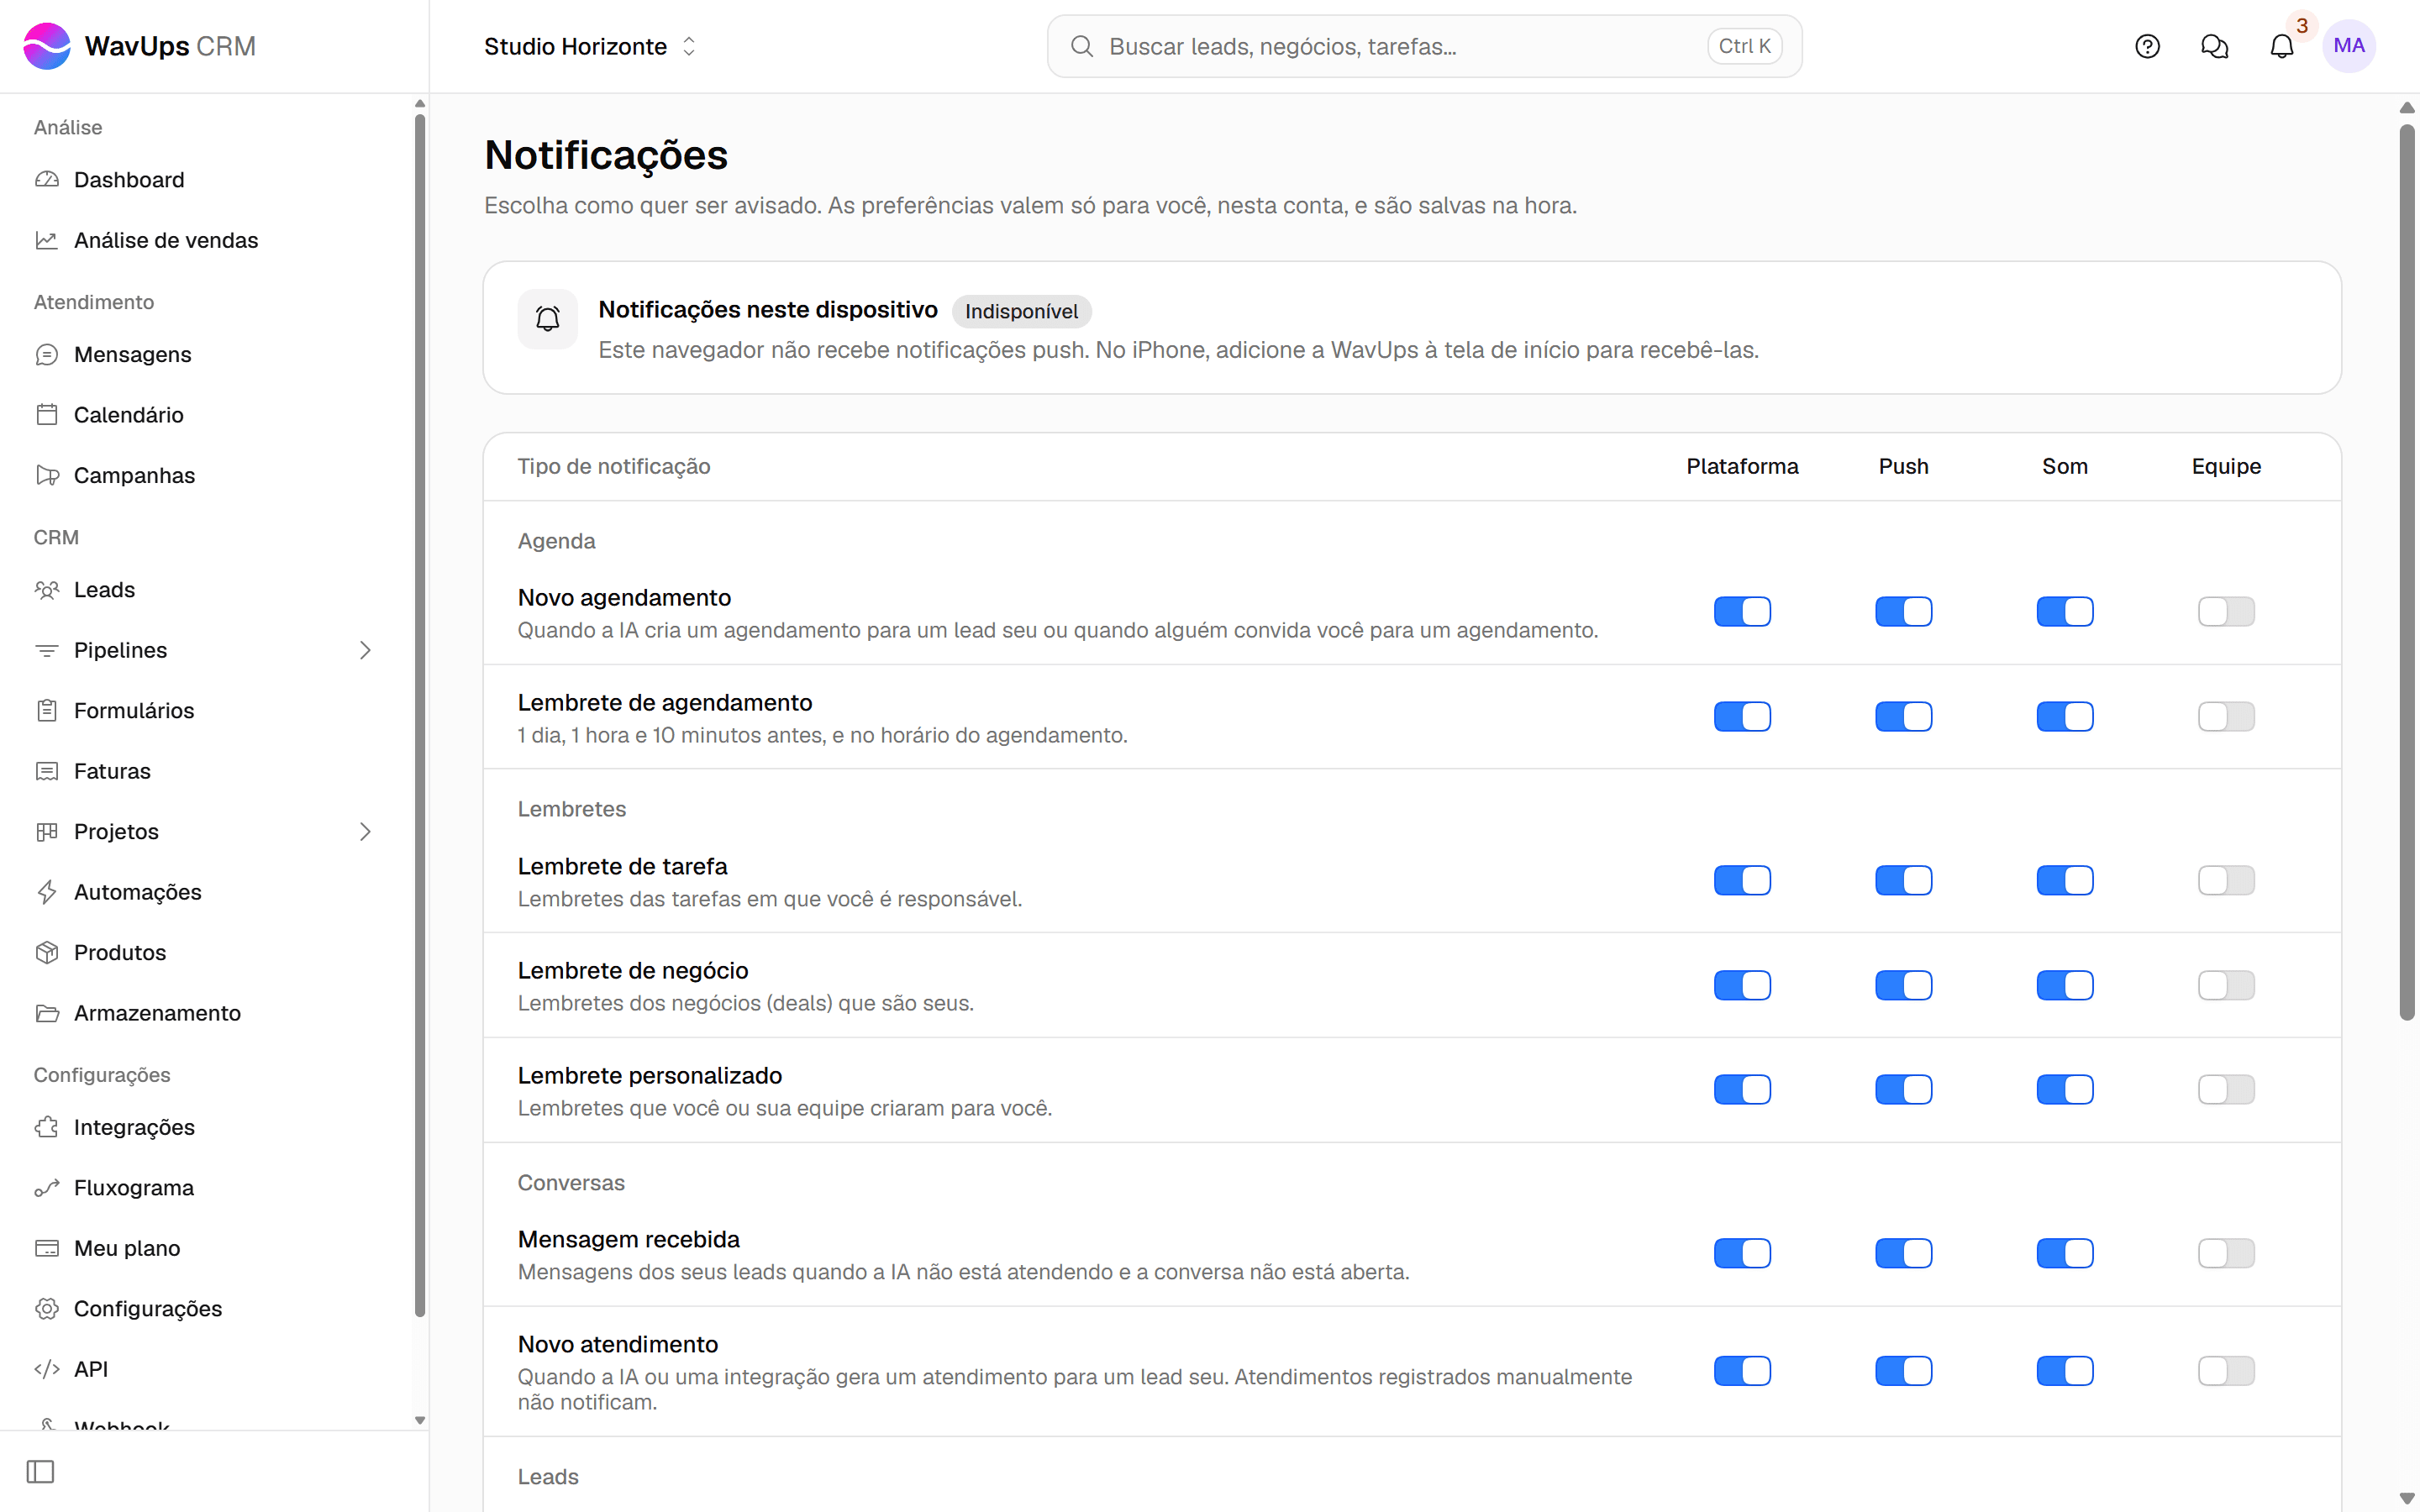Screen dimensions: 2420x1512
Task: Click the Faturas invoice icon
Action: 47,771
